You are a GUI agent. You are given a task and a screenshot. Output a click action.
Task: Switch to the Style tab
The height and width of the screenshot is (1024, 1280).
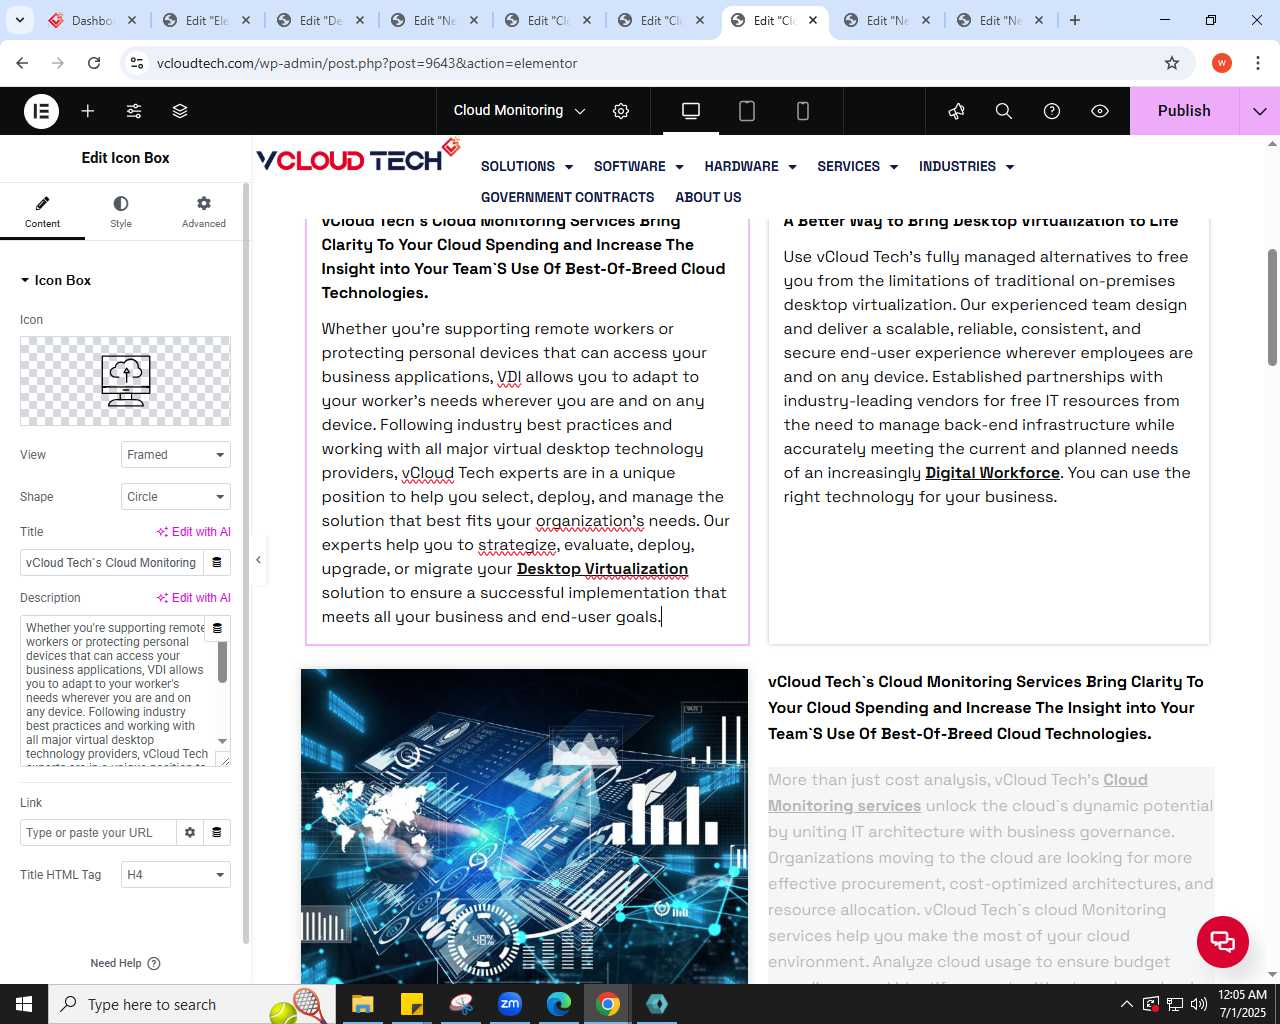(x=121, y=212)
